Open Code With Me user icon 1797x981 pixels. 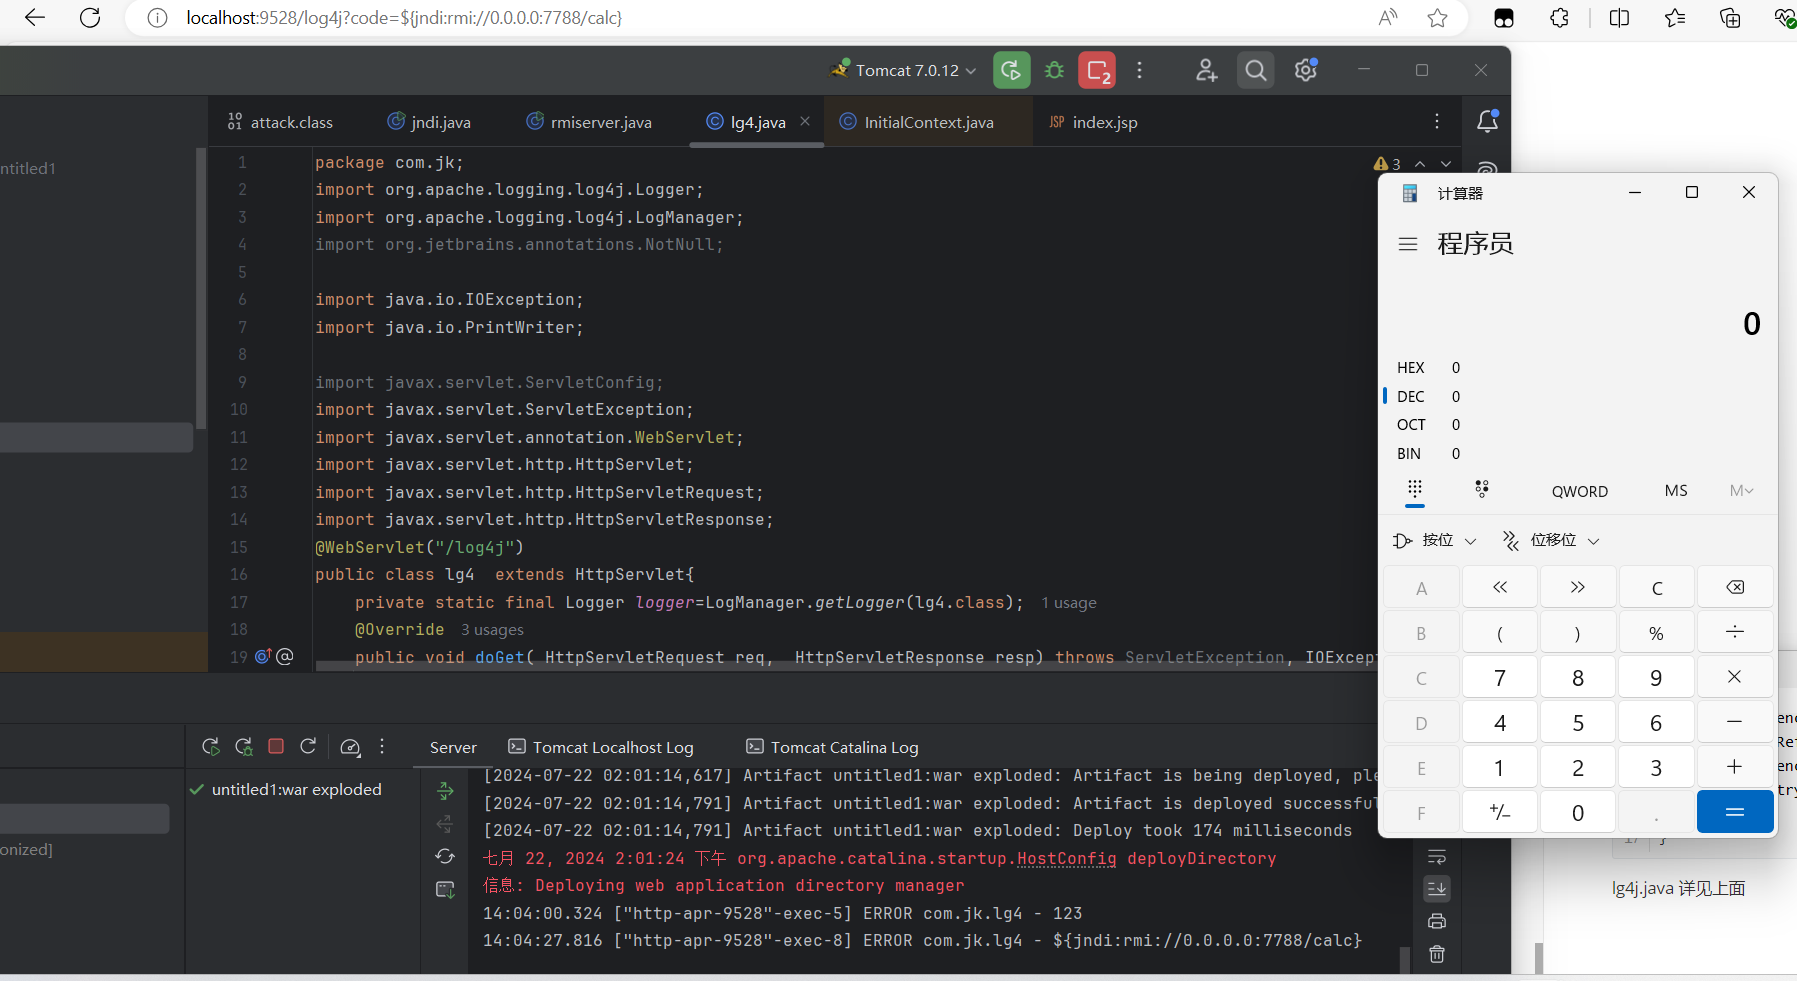(1206, 70)
